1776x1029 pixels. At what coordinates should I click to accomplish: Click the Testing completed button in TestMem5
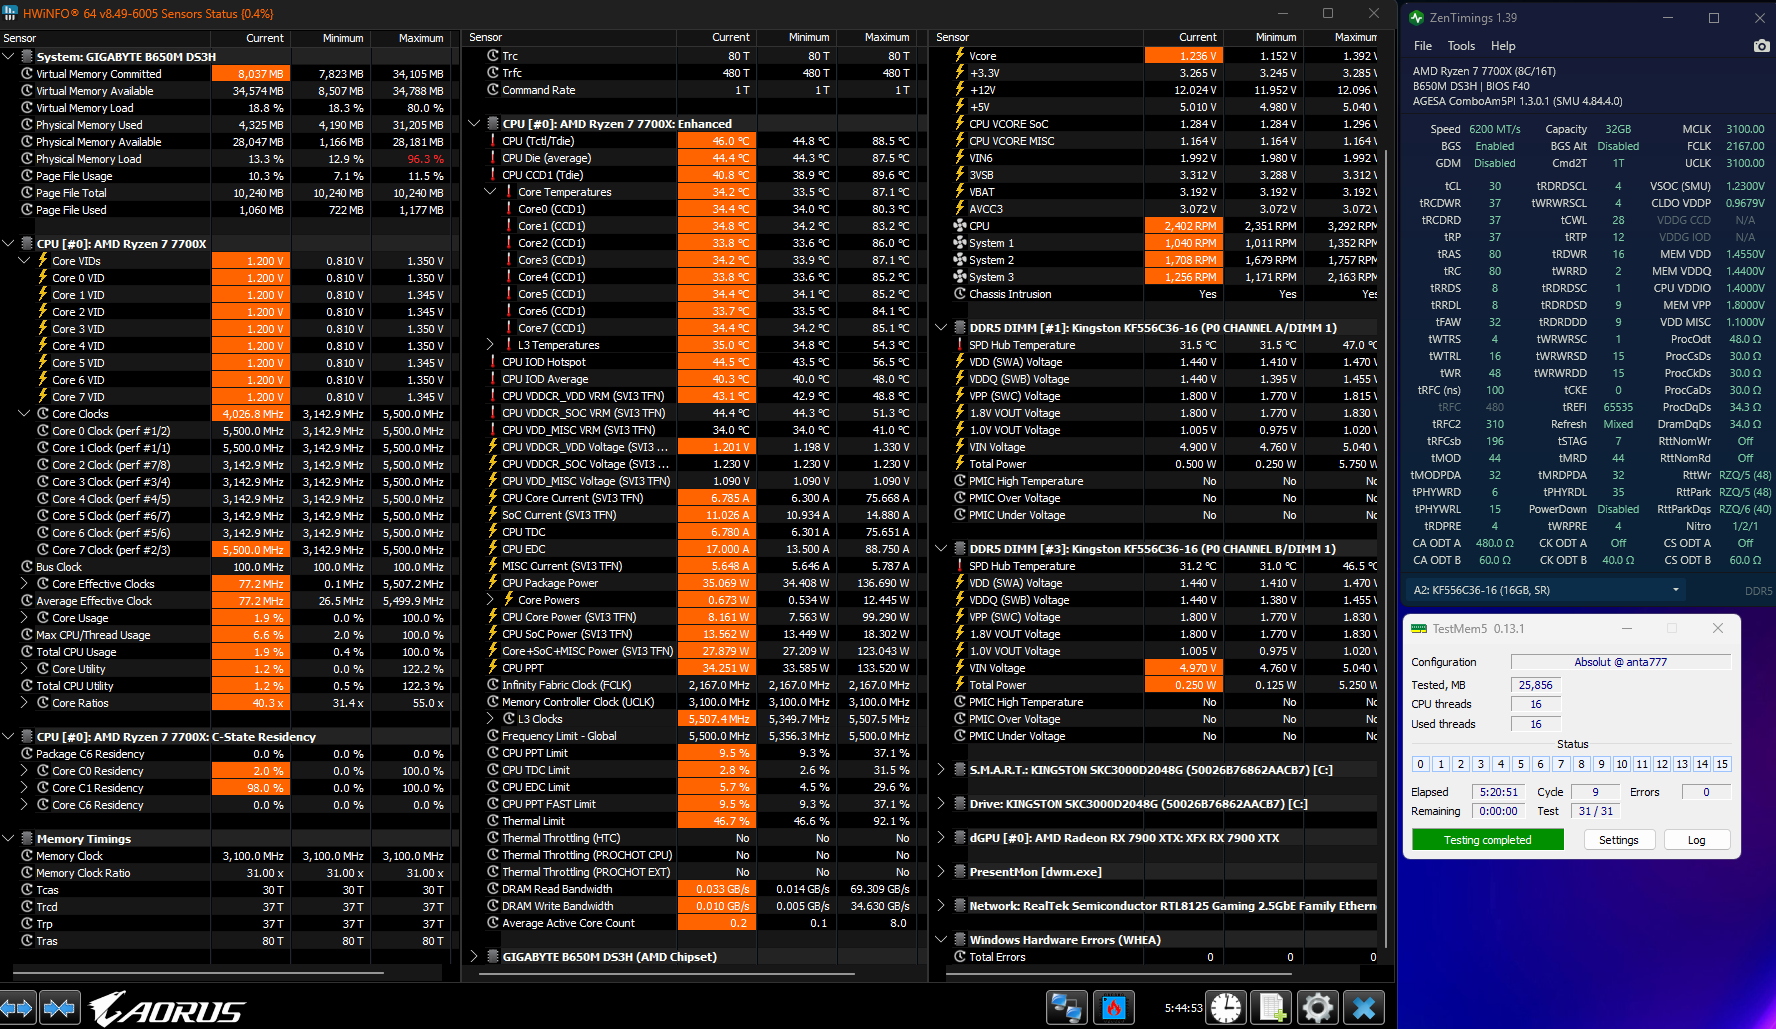[x=1488, y=840]
